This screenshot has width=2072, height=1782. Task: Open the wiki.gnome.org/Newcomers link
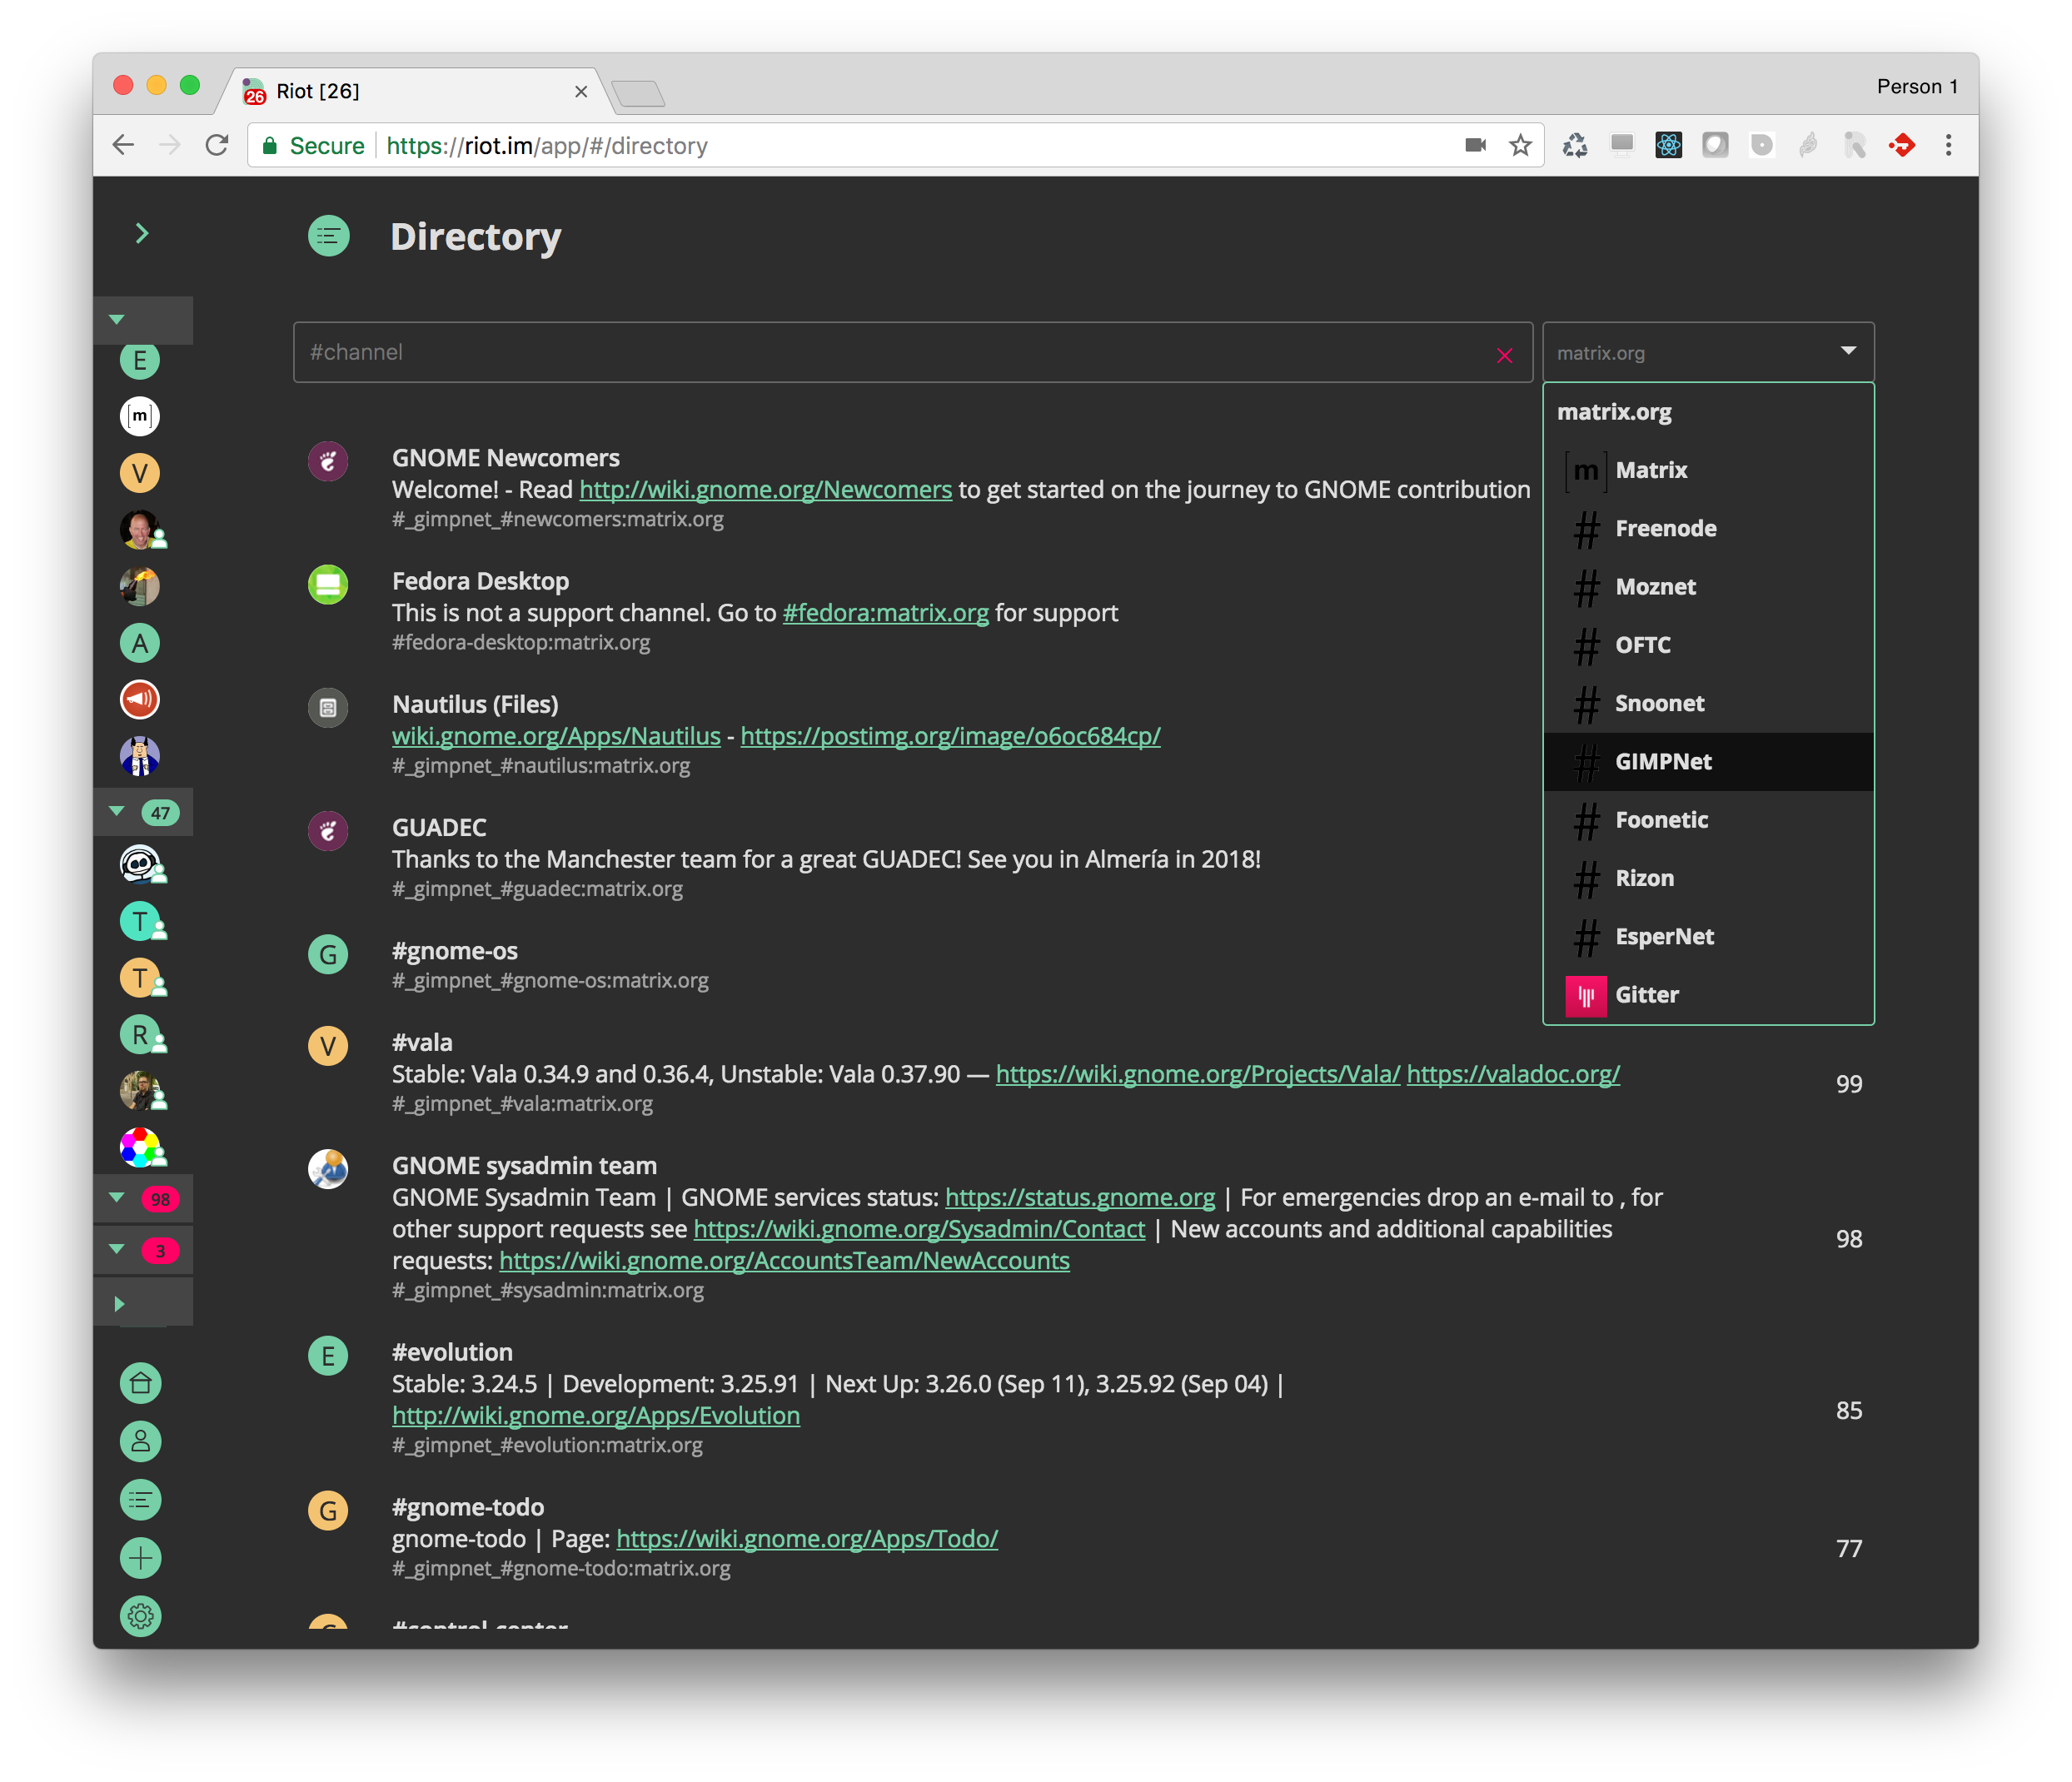click(x=765, y=490)
